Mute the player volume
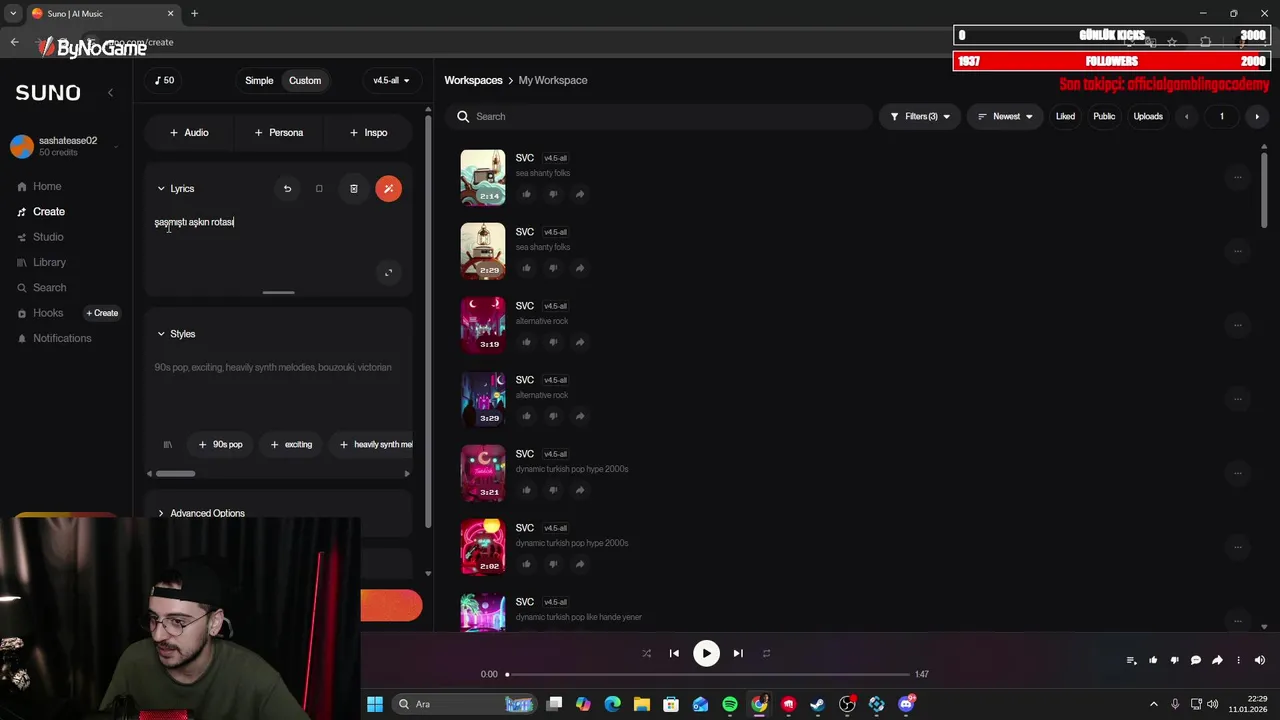The width and height of the screenshot is (1280, 720). point(1260,660)
